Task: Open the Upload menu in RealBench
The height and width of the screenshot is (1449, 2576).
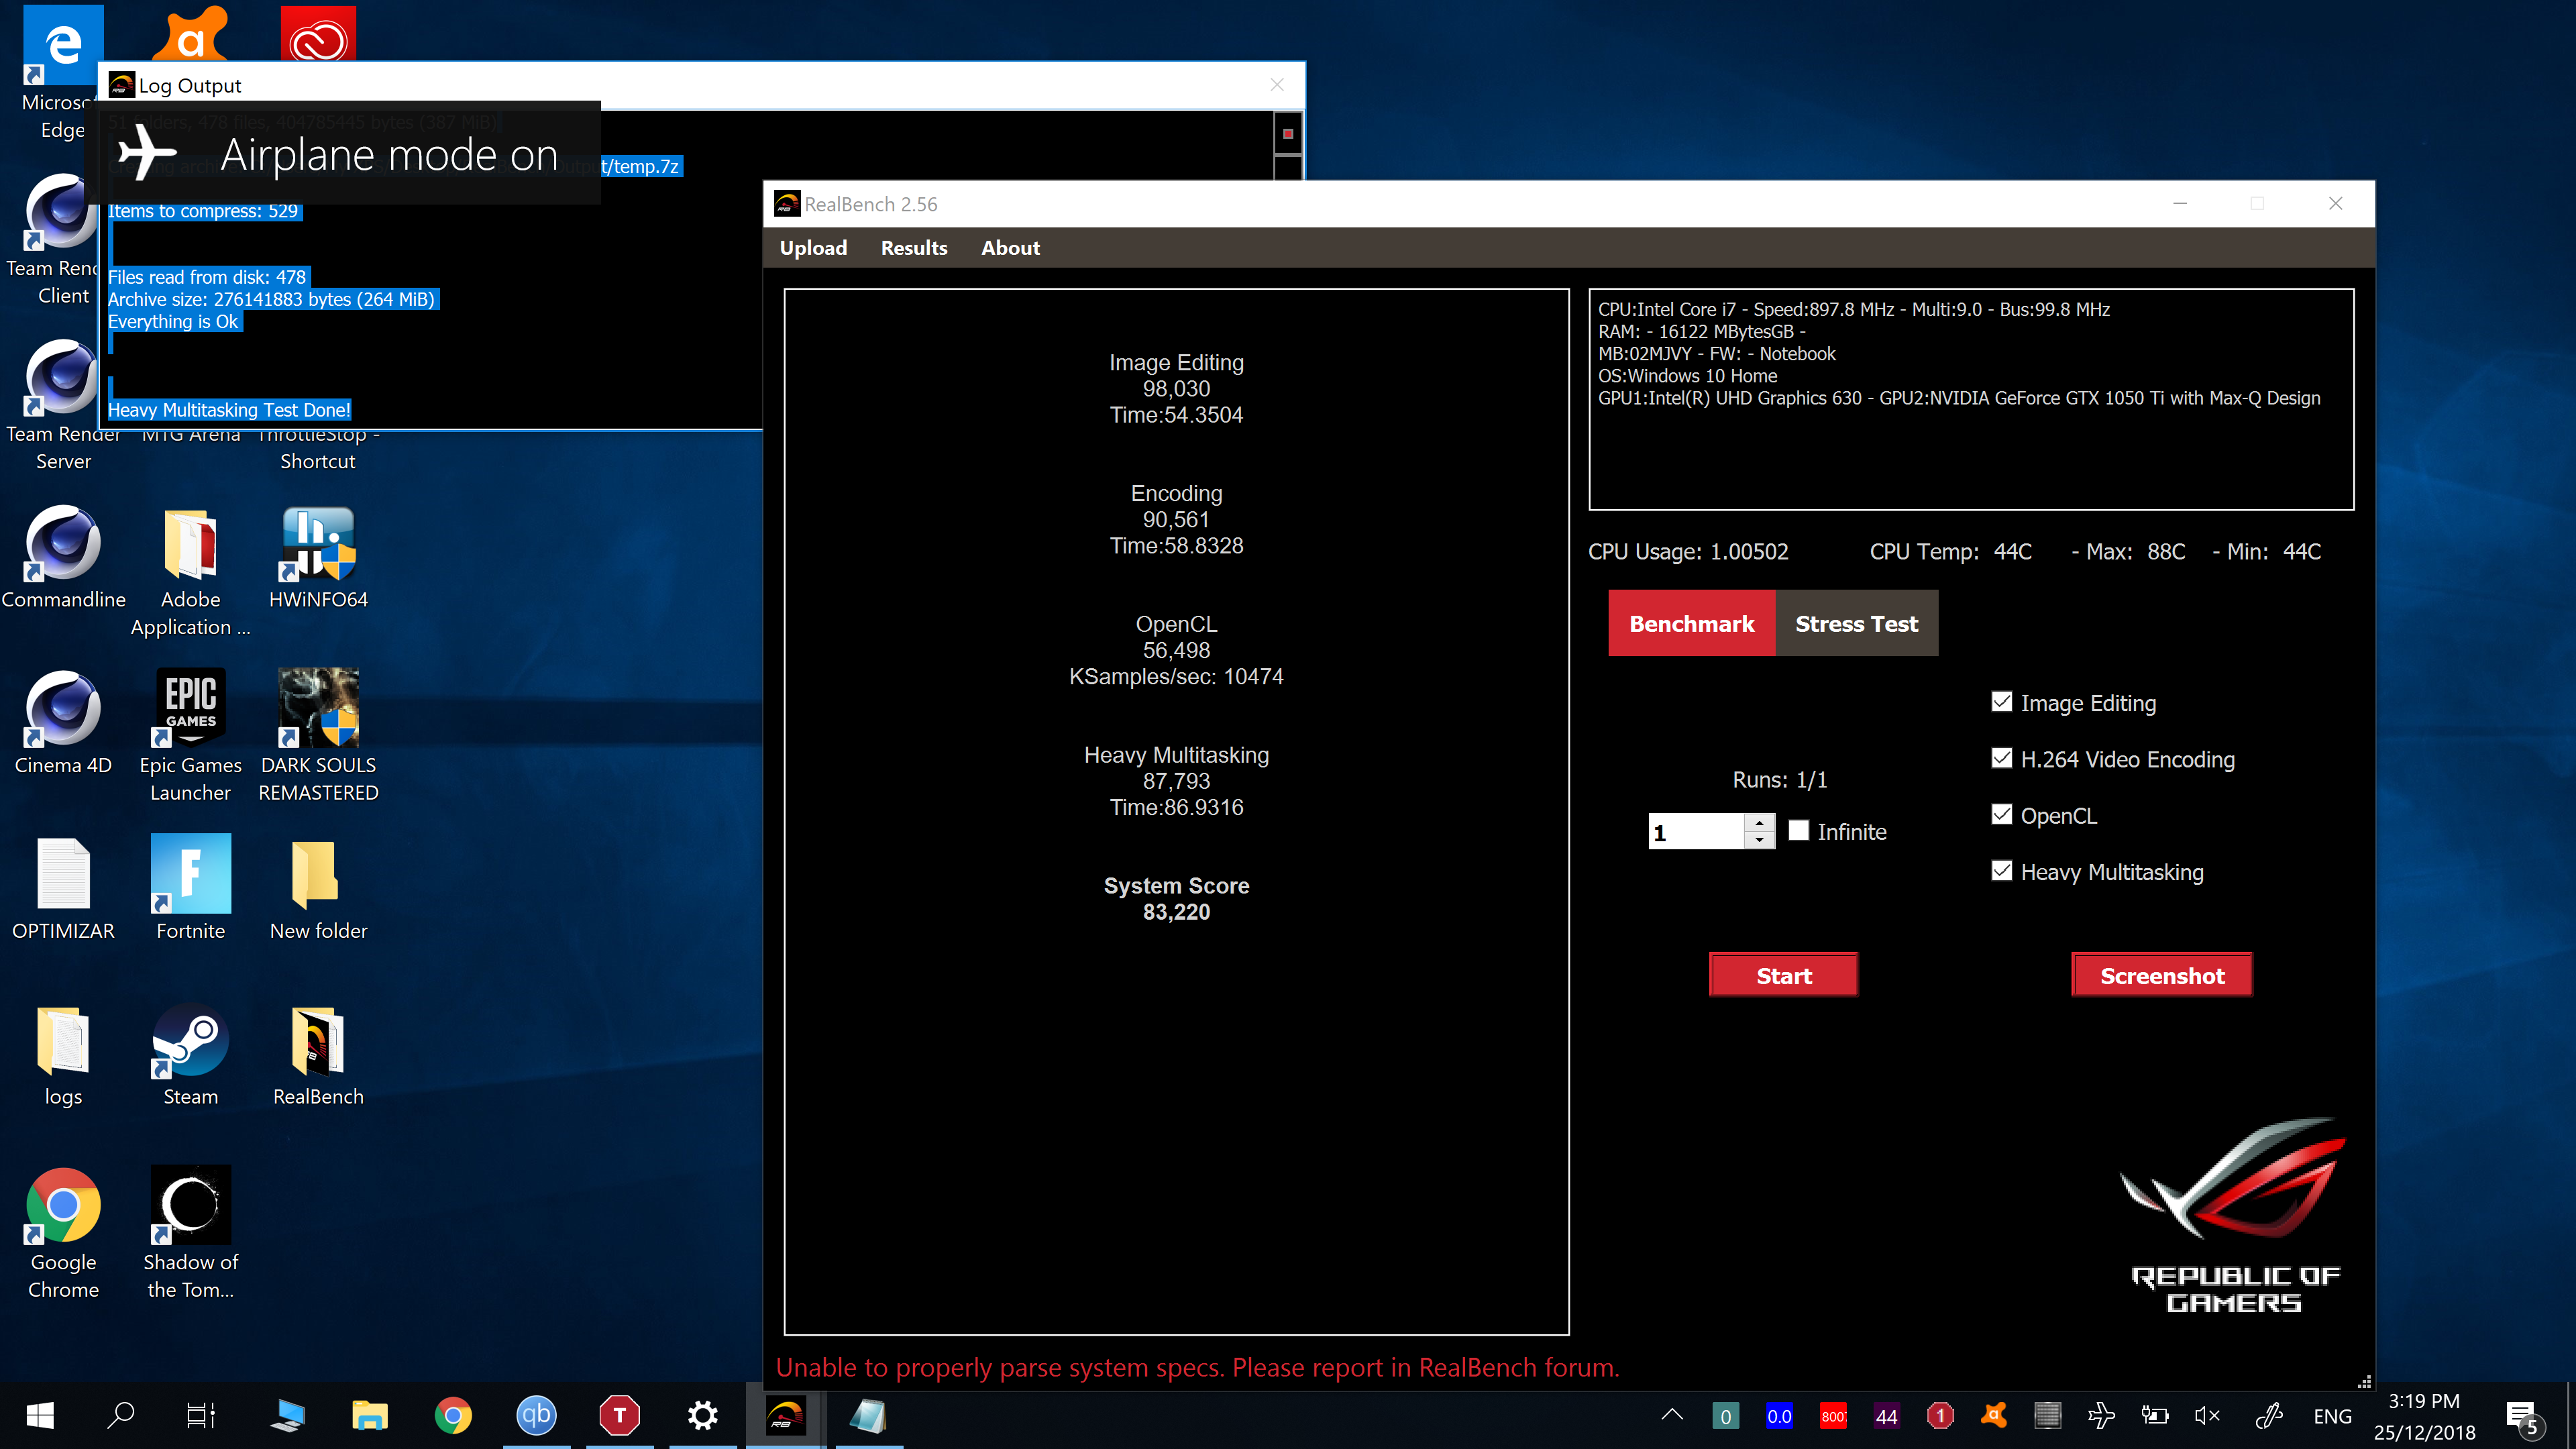Action: [x=813, y=248]
